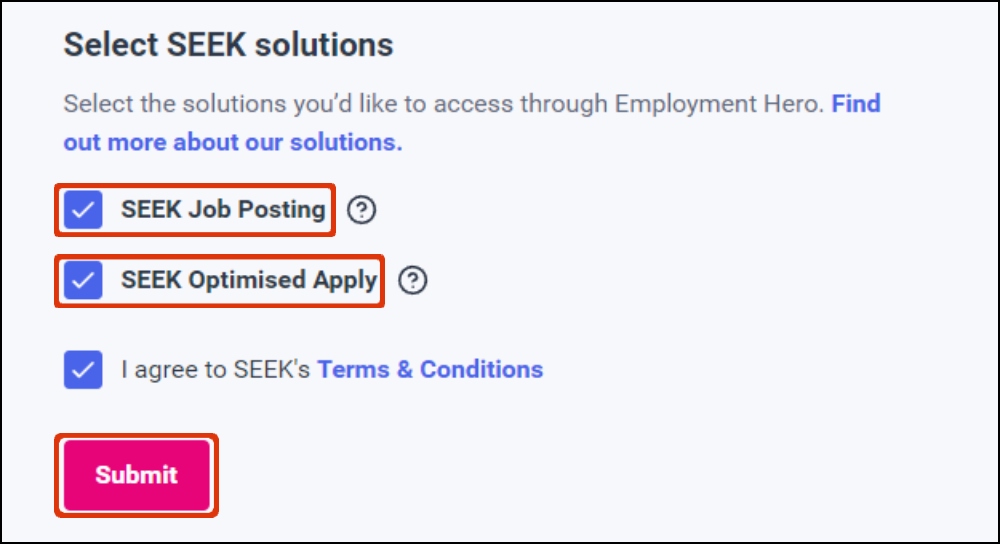Image resolution: width=1000 pixels, height=544 pixels.
Task: Click the question mark right of Optimised Apply
Action: tap(412, 281)
